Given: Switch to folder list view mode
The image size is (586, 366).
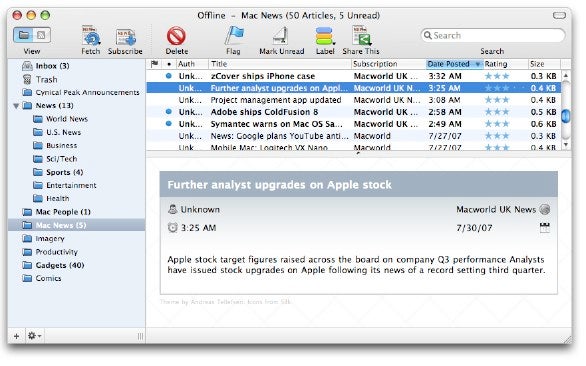Looking at the screenshot, I should point(24,35).
